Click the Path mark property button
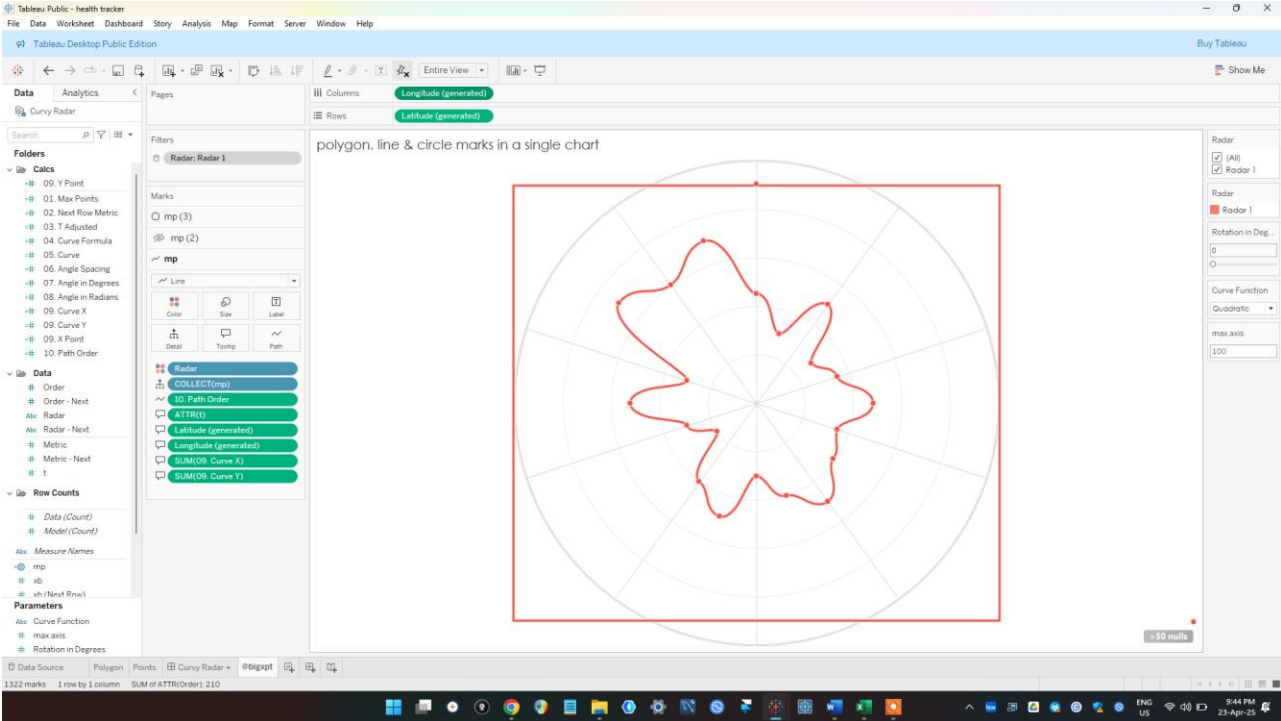 (277, 338)
